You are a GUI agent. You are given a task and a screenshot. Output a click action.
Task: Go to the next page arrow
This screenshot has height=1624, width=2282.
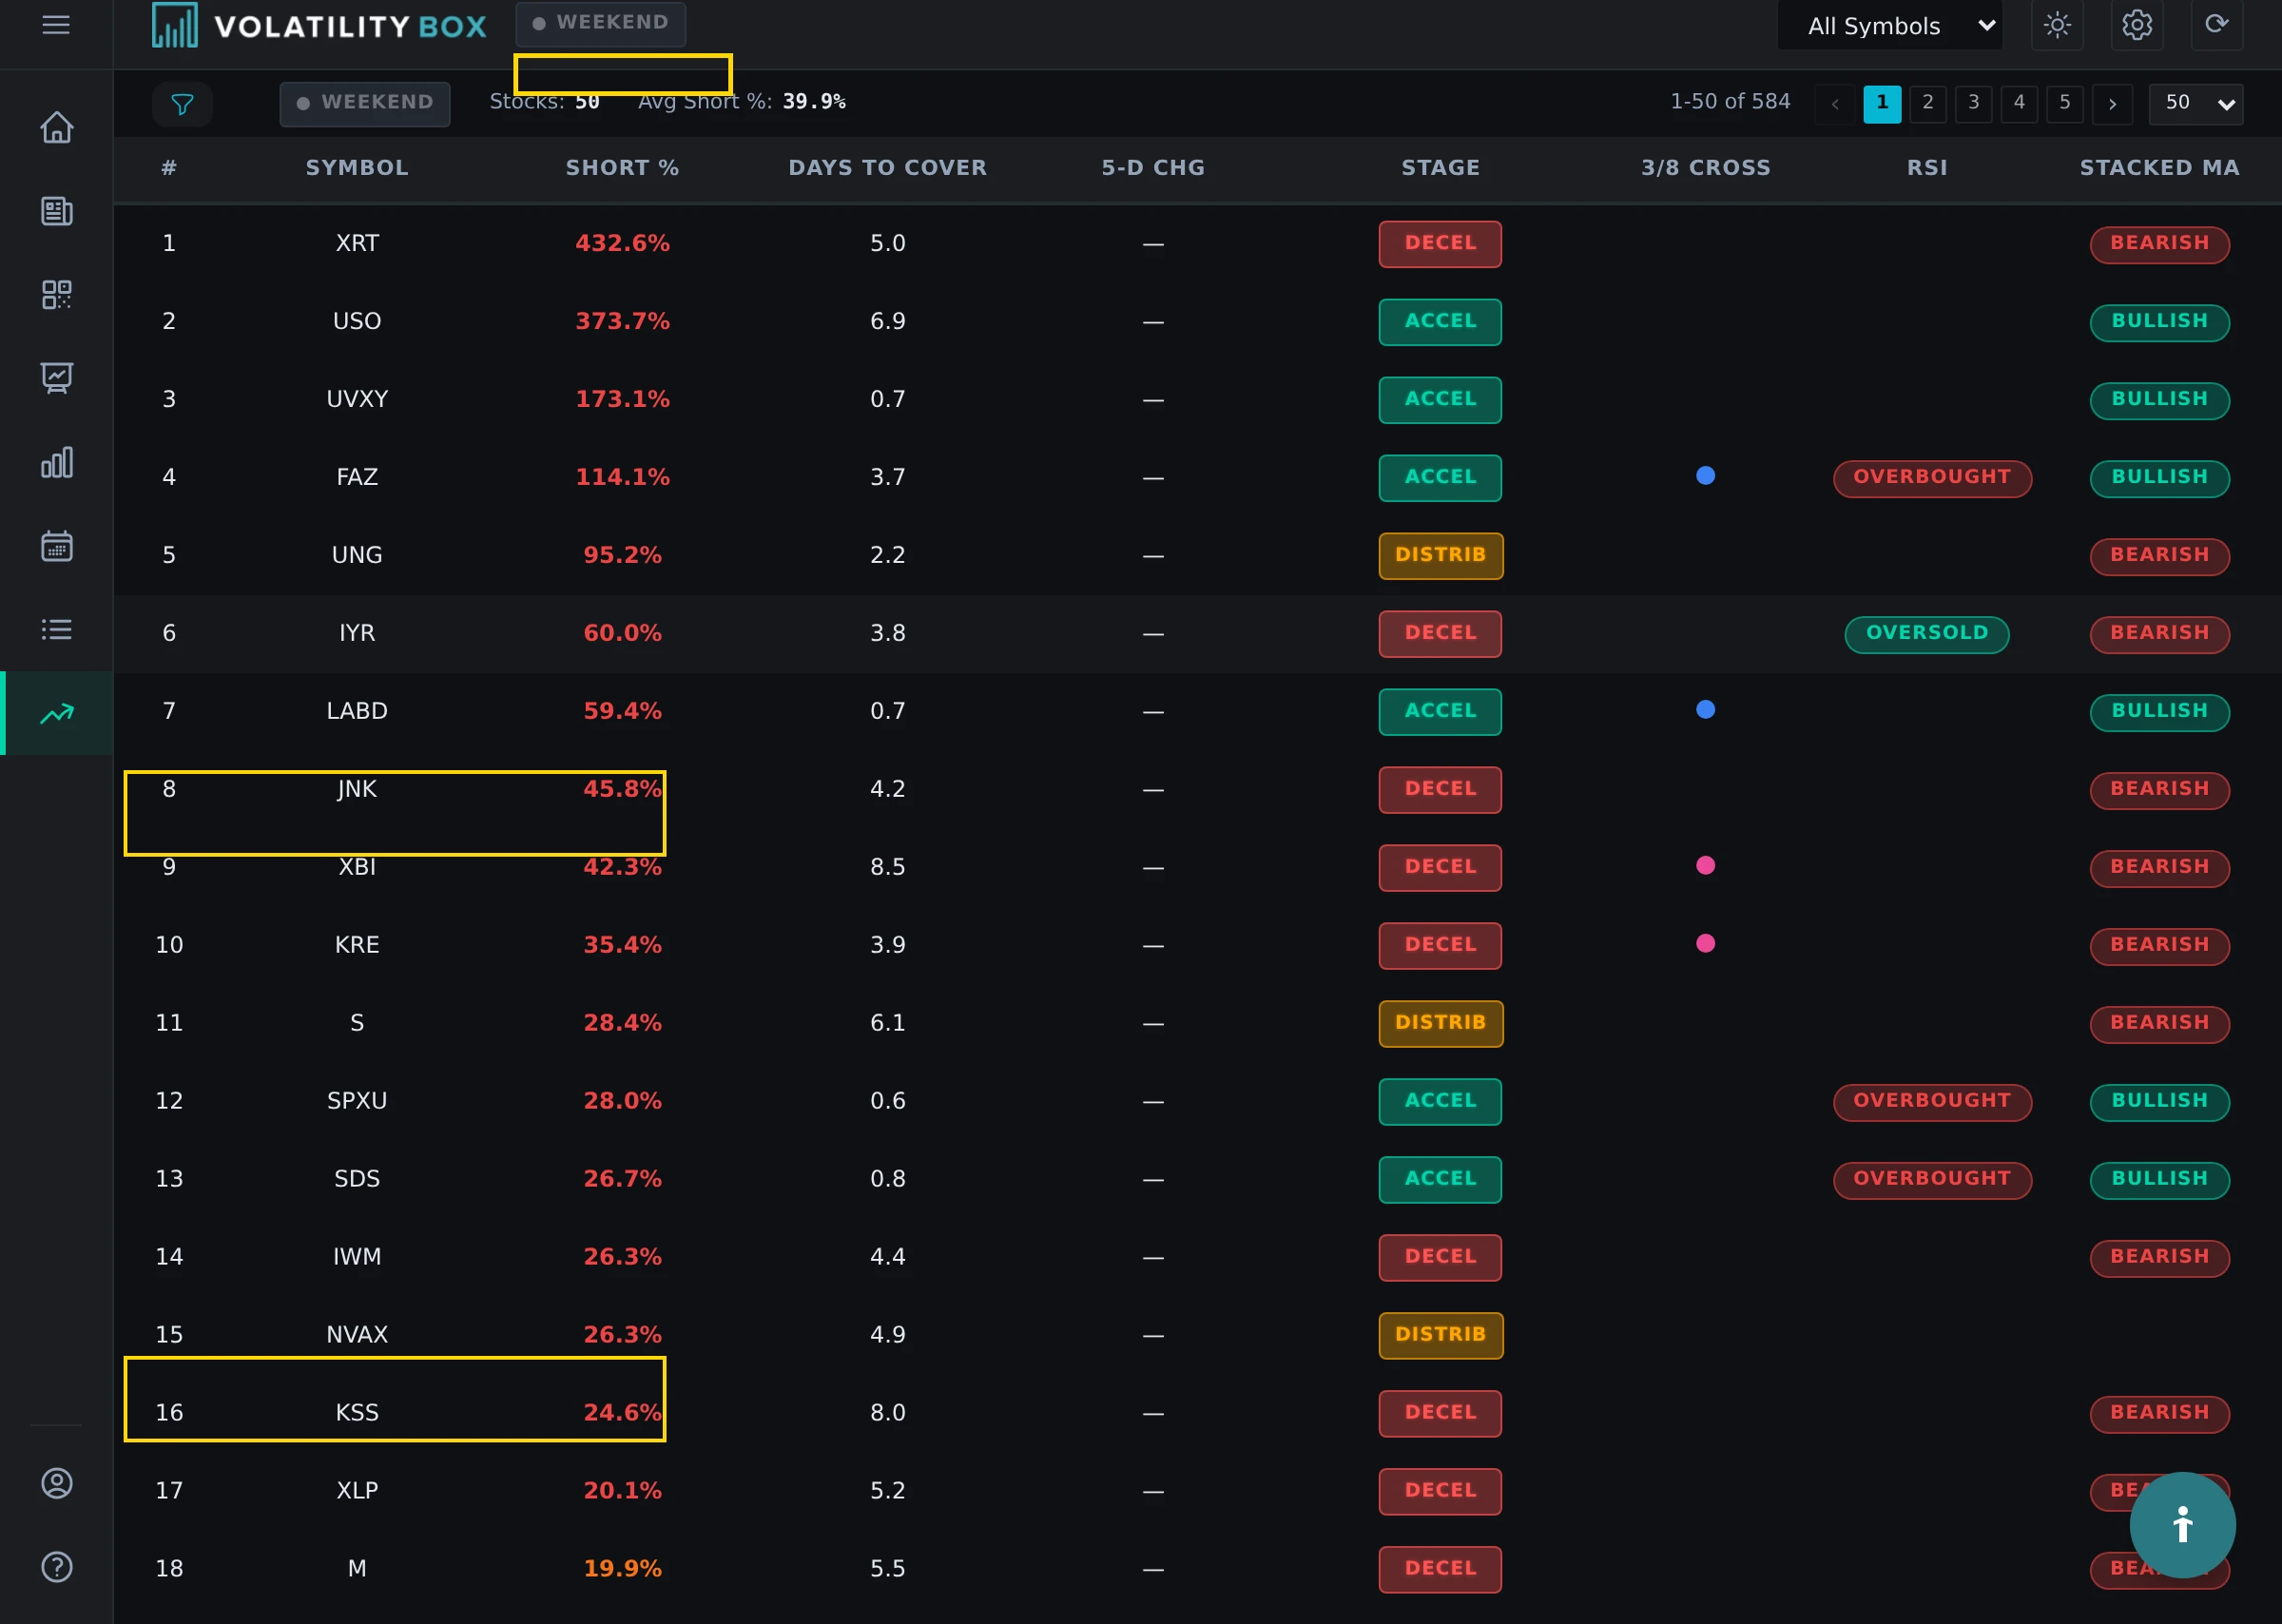[x=2112, y=104]
